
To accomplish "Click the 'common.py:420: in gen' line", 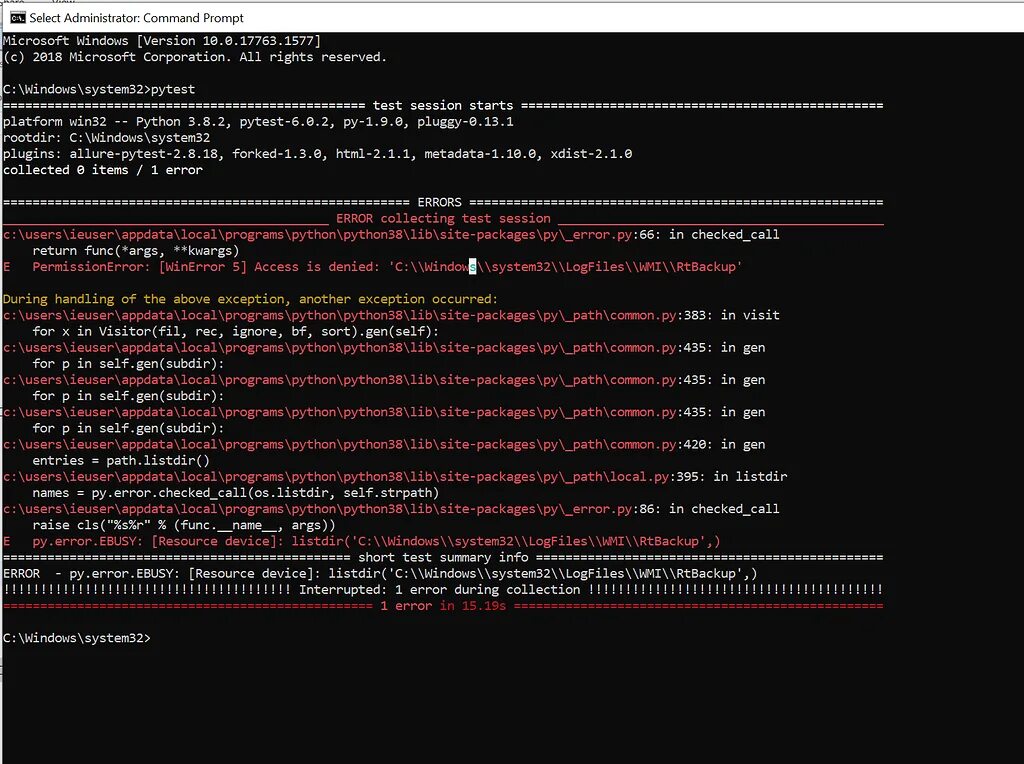I will (384, 445).
